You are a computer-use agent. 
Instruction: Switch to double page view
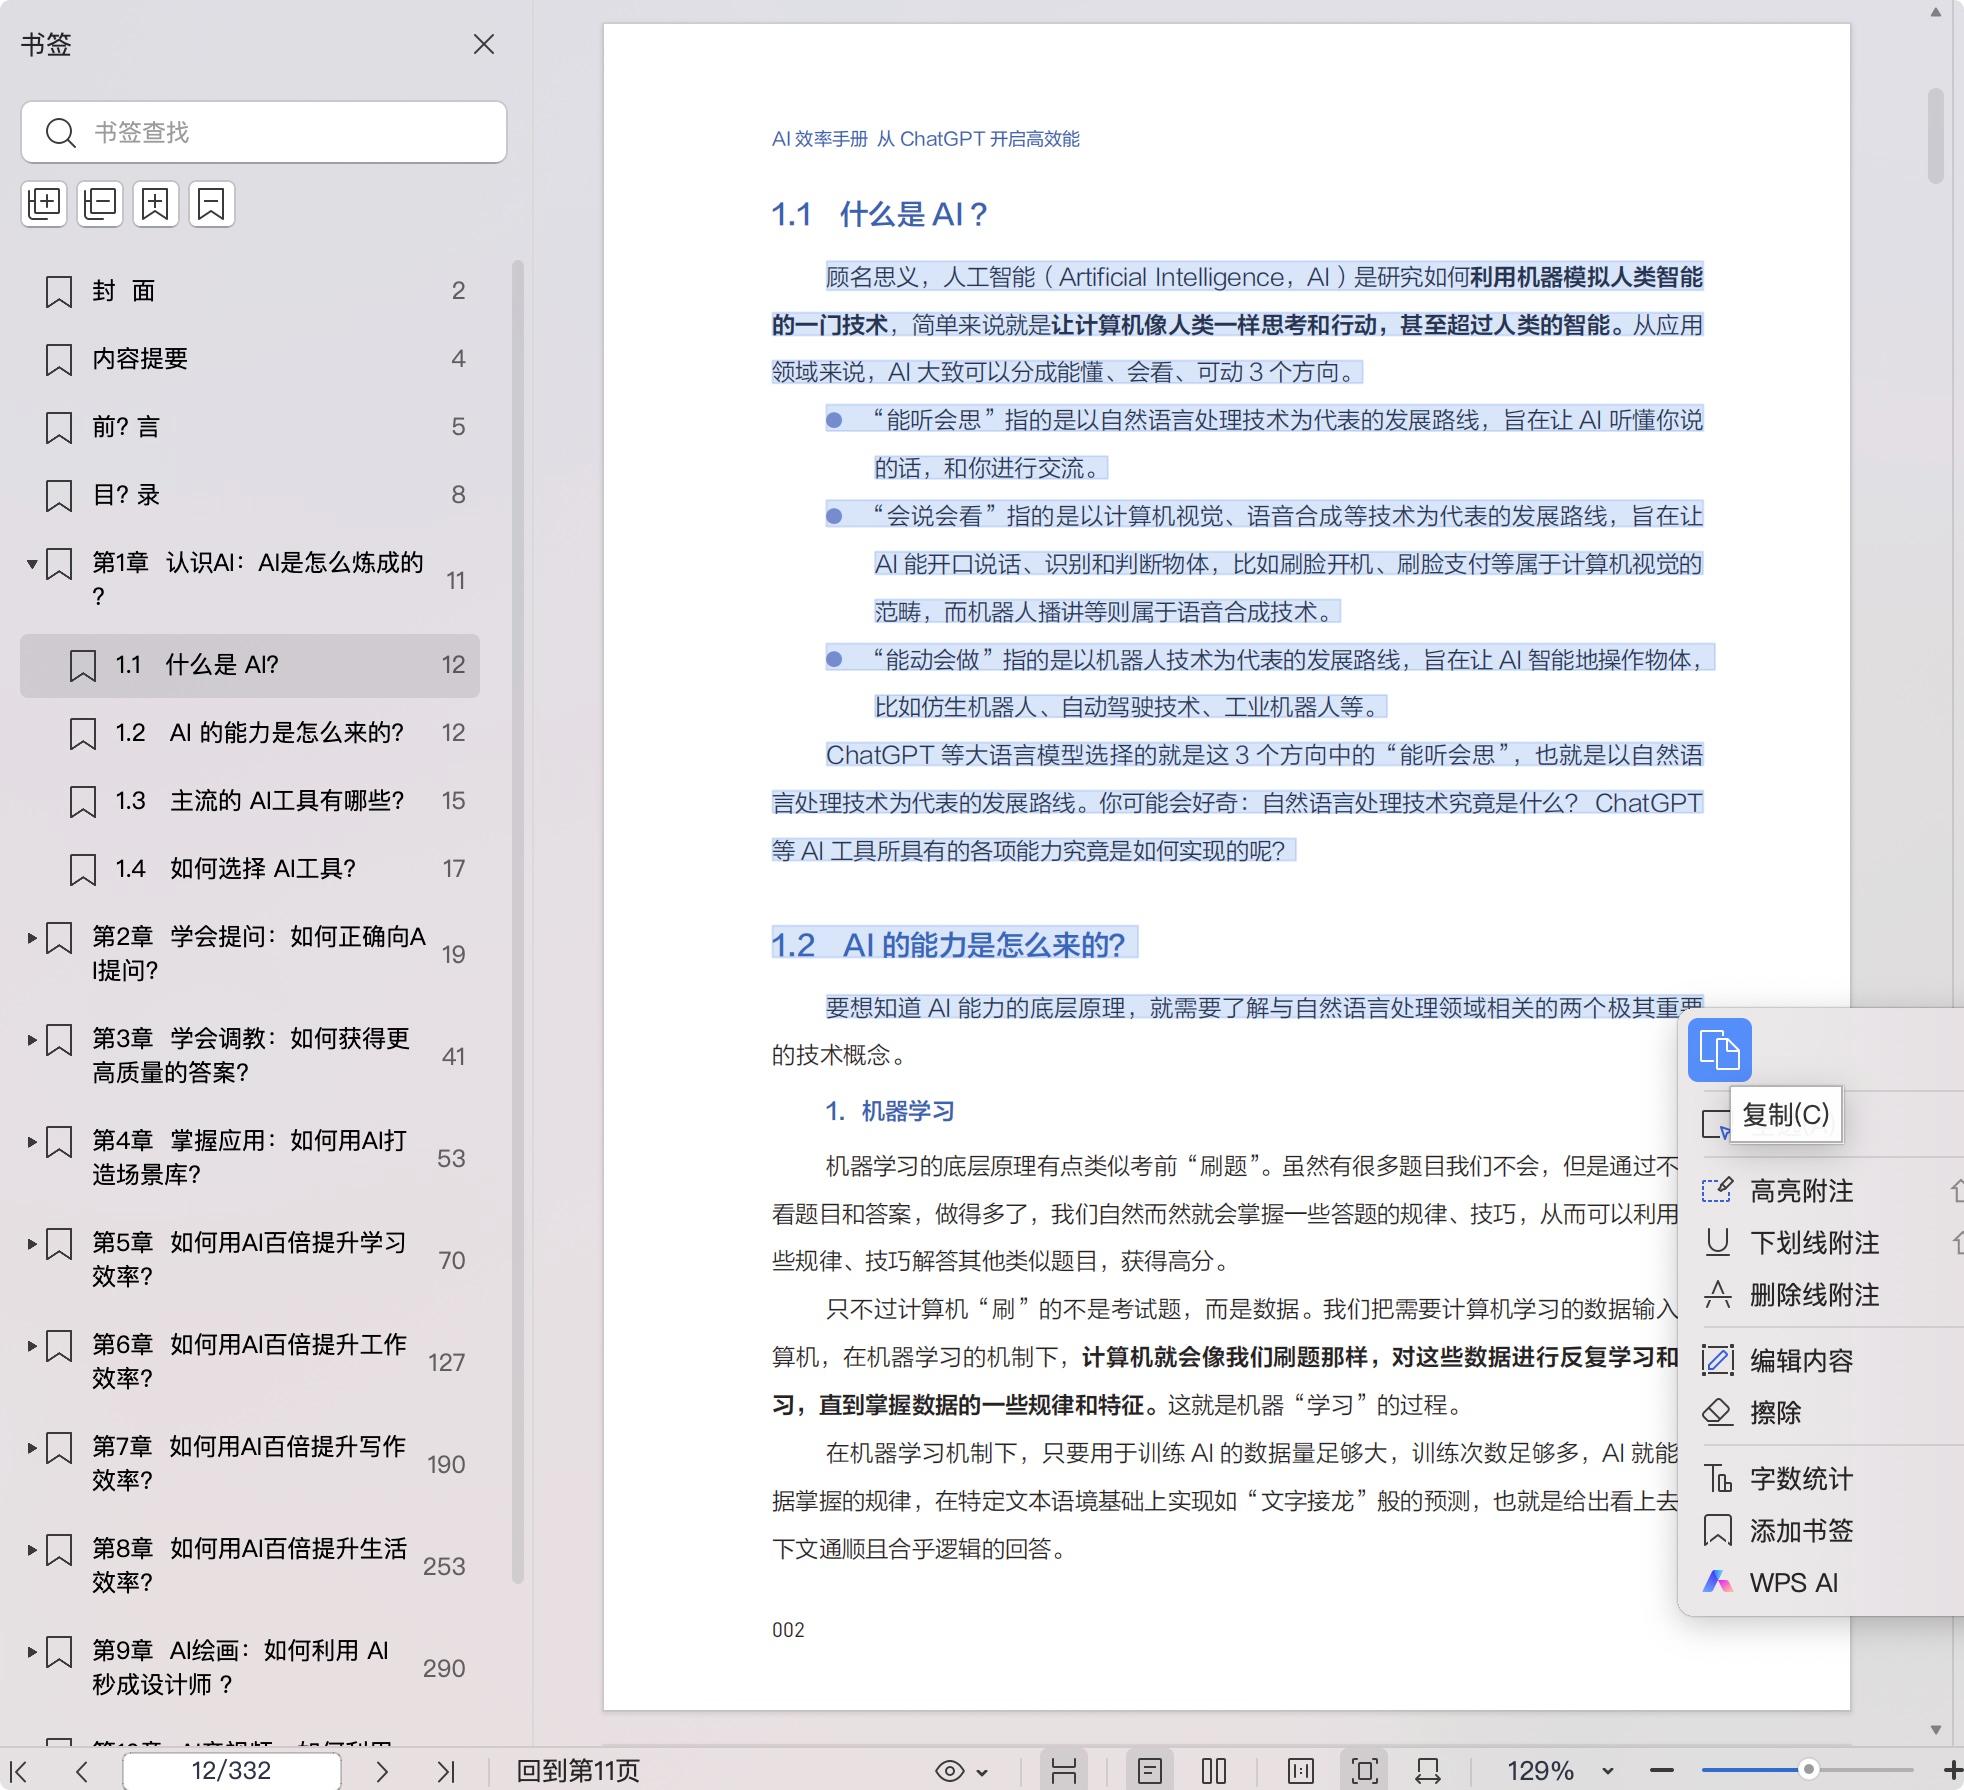click(1214, 1771)
